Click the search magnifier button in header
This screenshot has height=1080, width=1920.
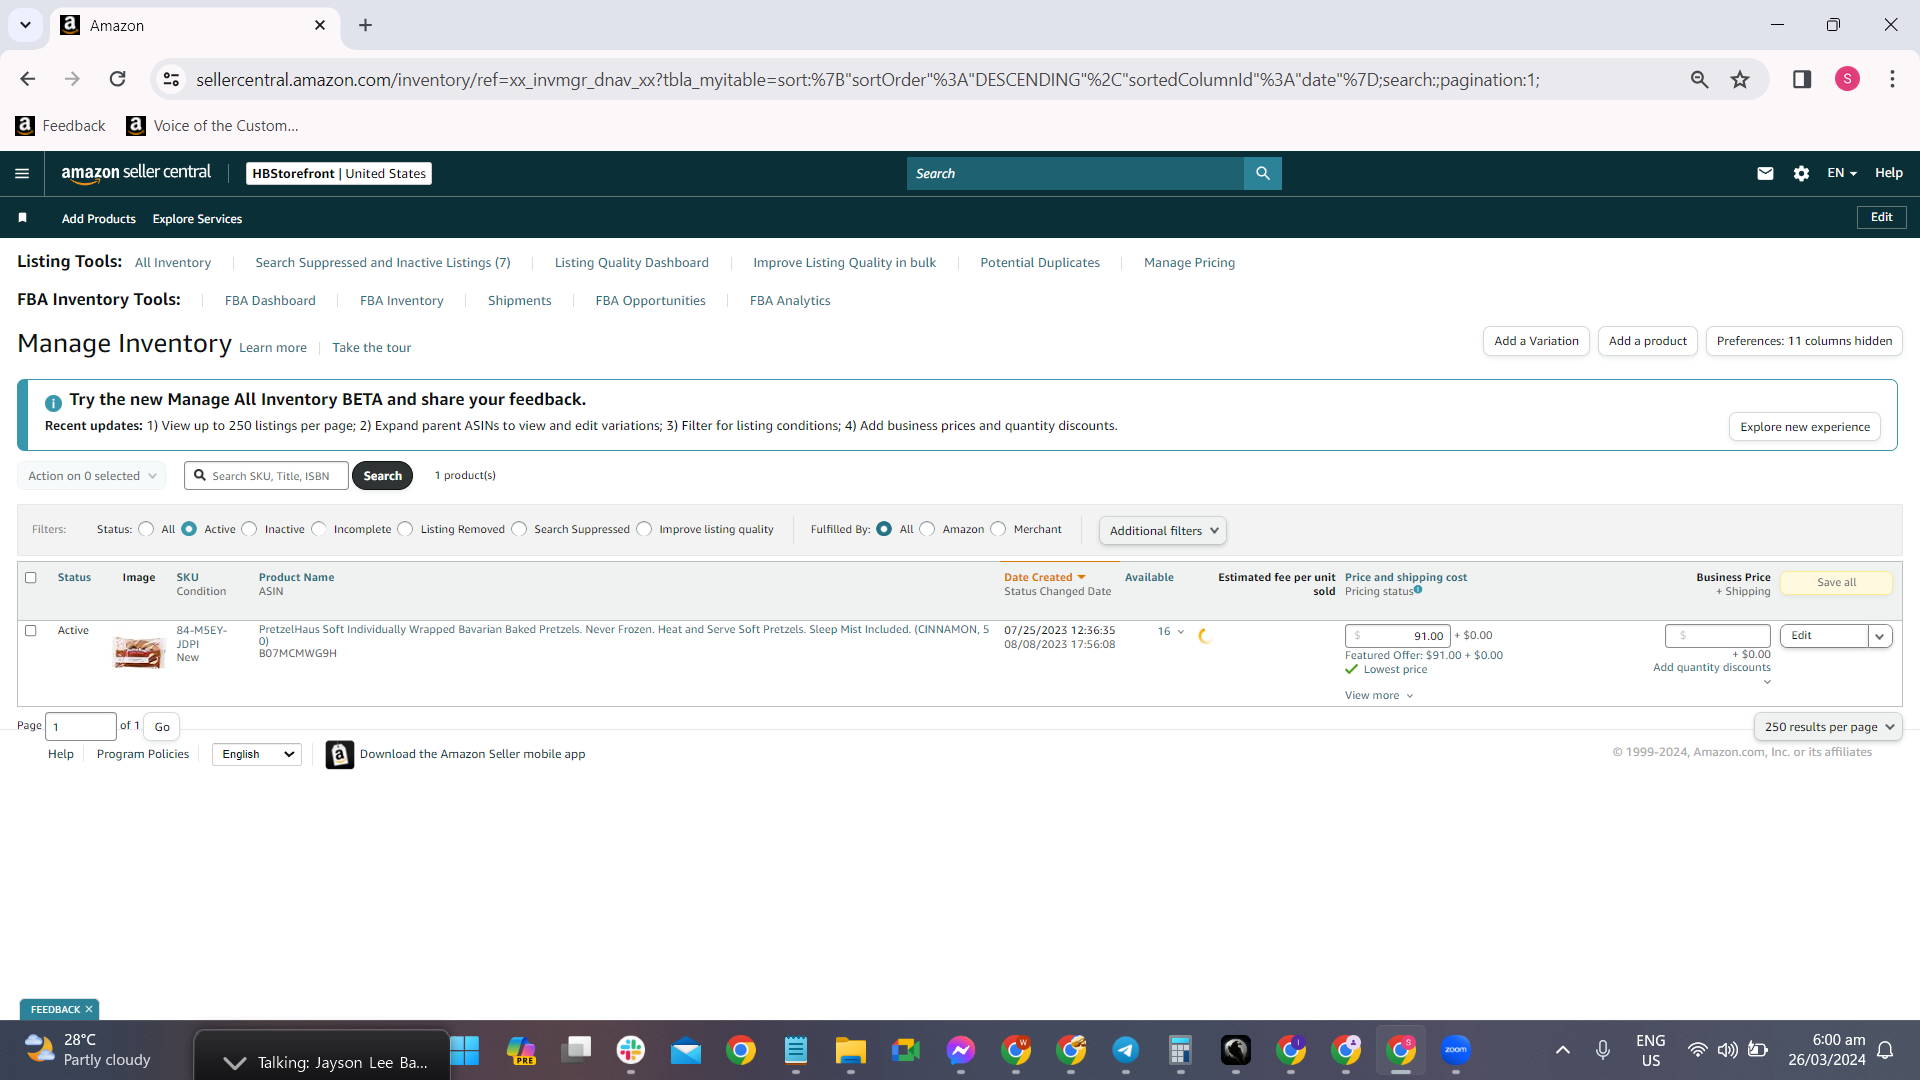click(x=1263, y=173)
